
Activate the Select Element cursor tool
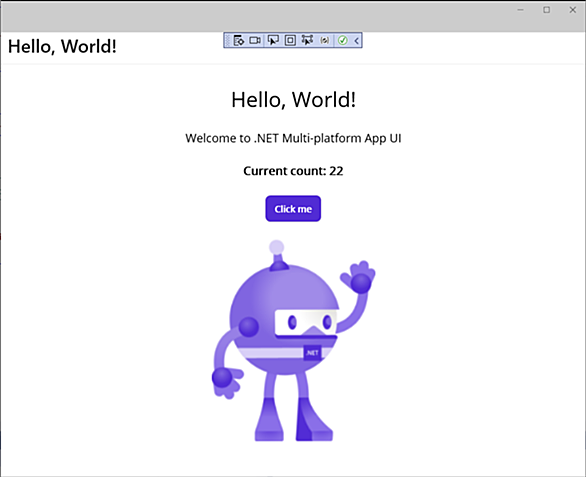click(273, 40)
